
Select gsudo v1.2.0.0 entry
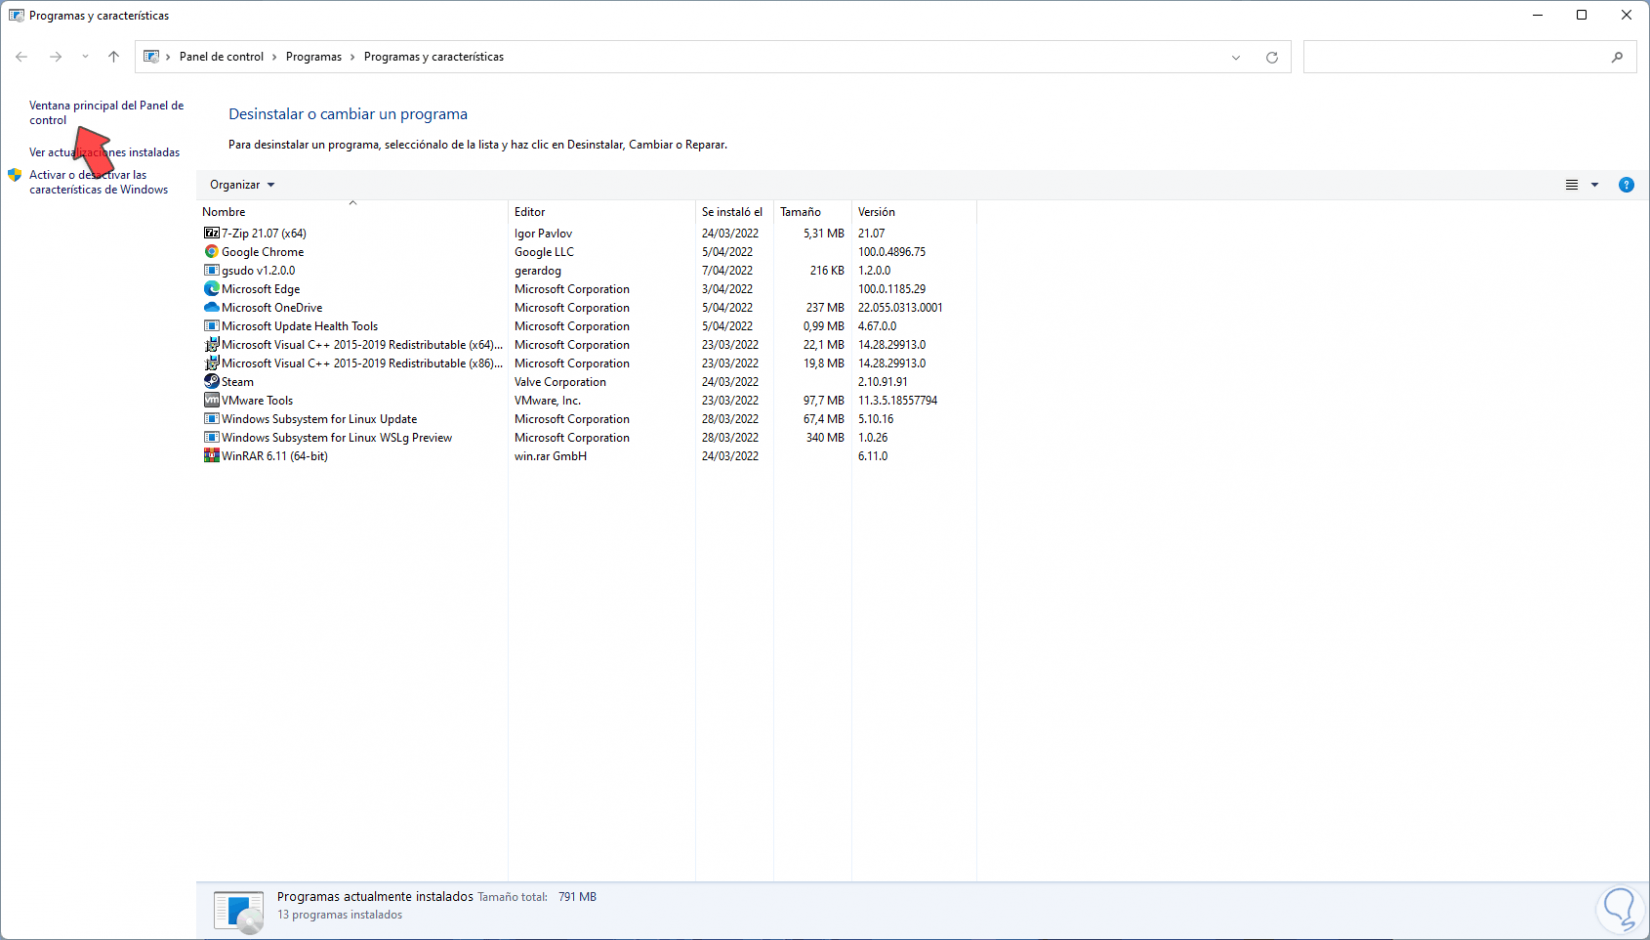(x=258, y=270)
